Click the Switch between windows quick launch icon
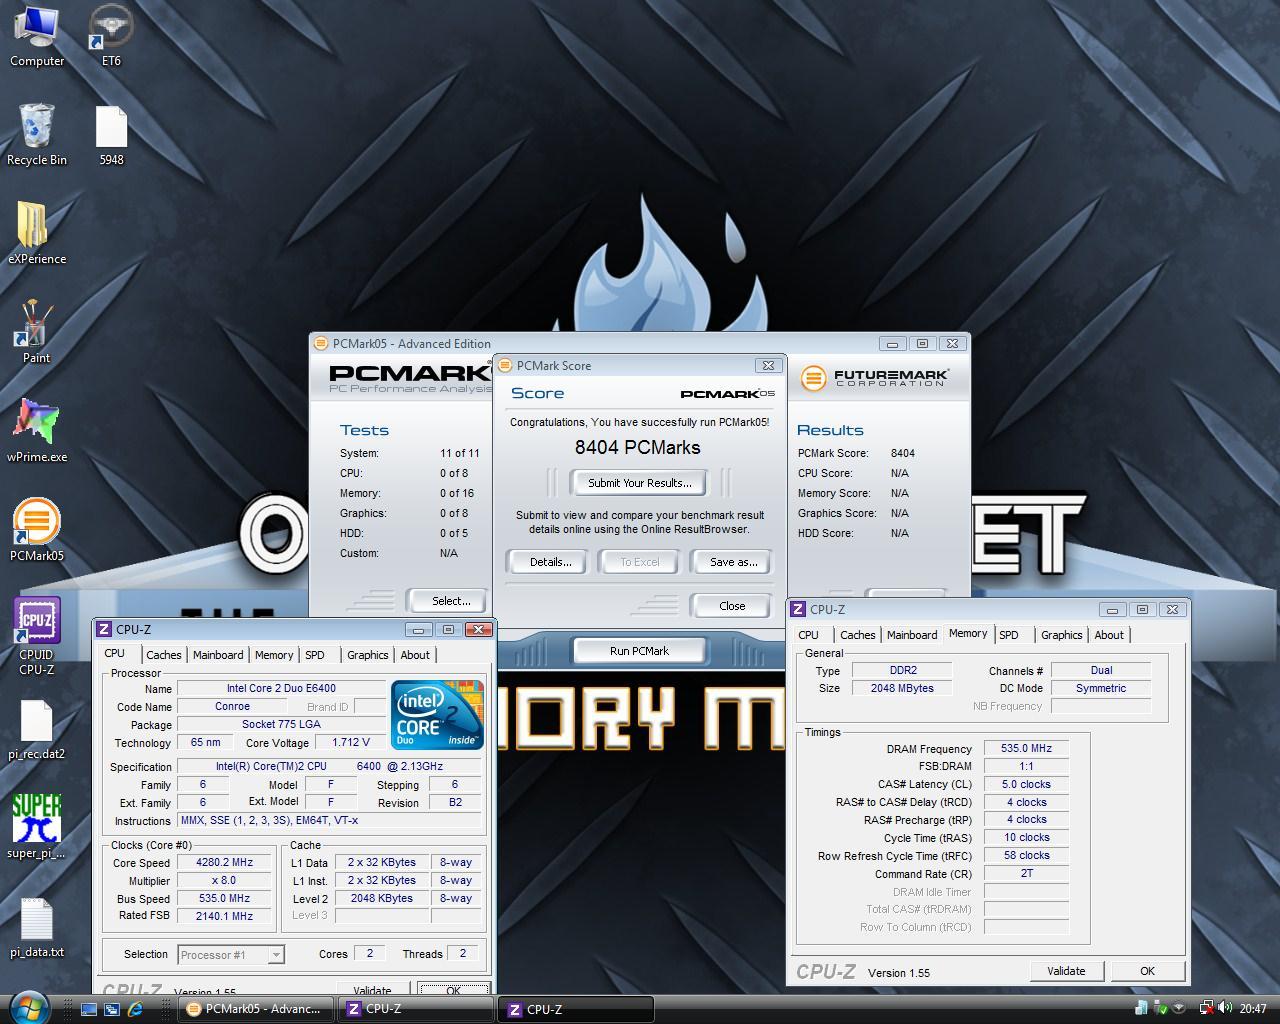 112,1009
